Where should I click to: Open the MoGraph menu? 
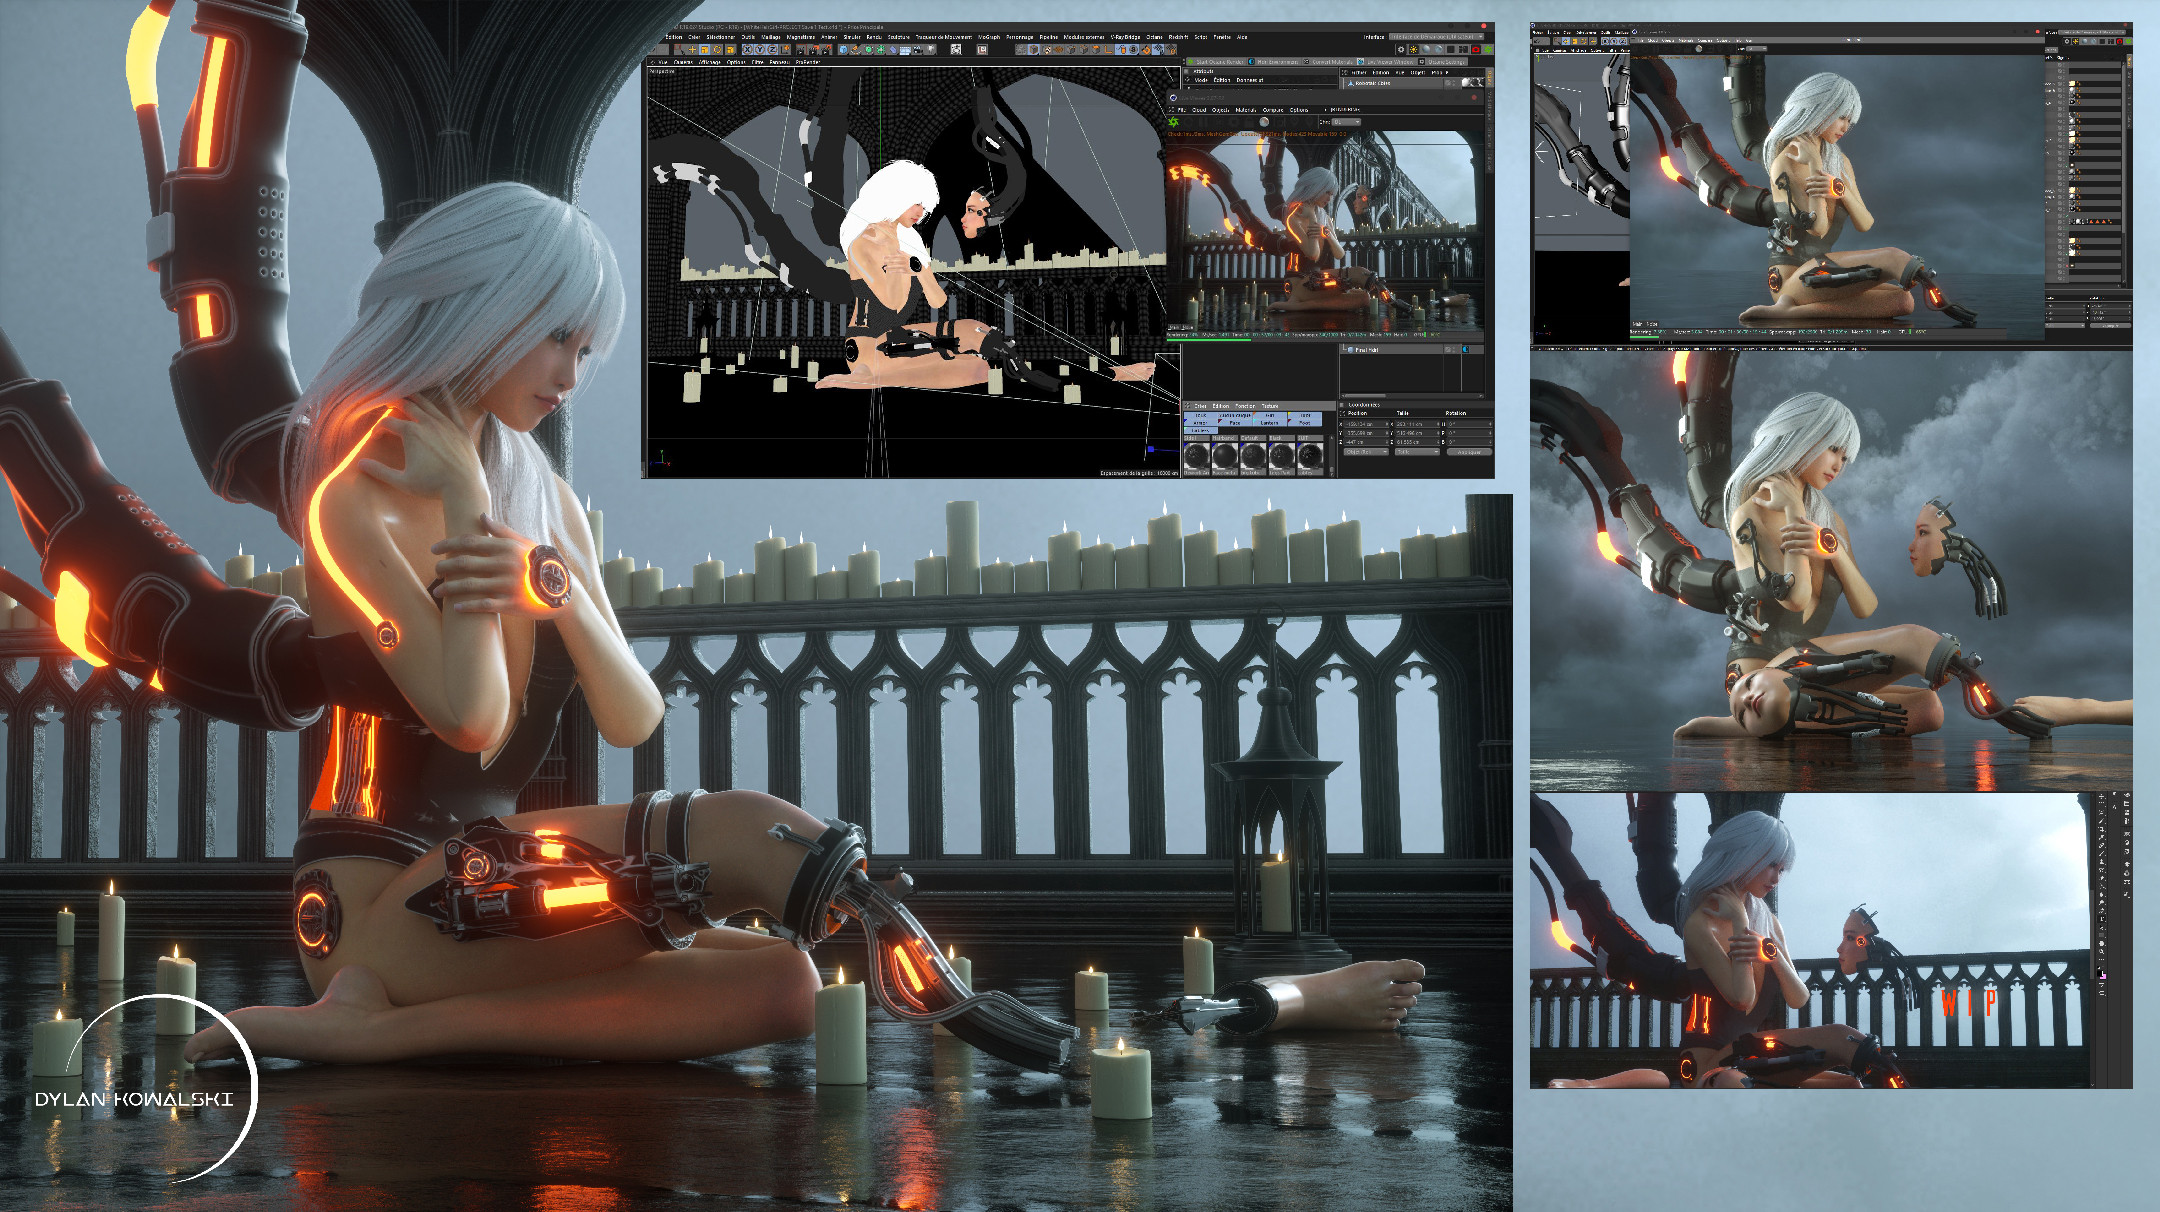click(x=989, y=37)
